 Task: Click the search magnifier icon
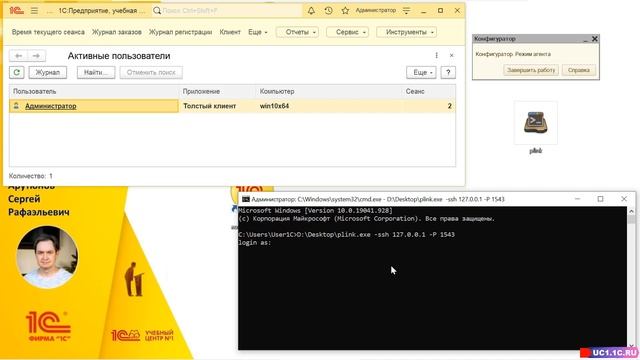(157, 11)
